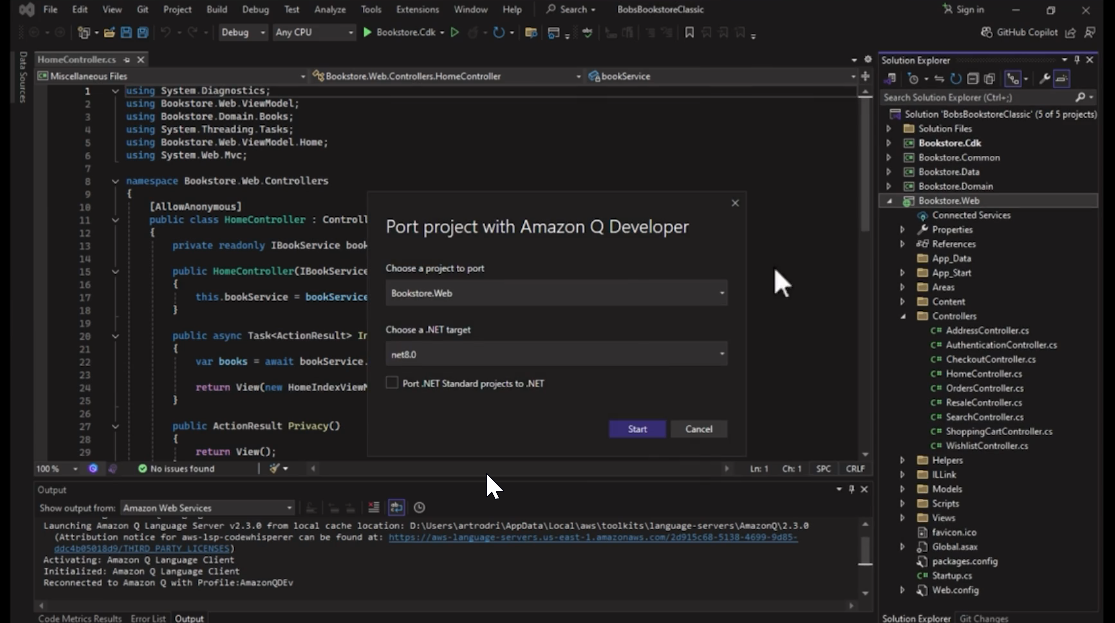The width and height of the screenshot is (1115, 623).
Task: Open the Build menu
Action: click(x=217, y=9)
